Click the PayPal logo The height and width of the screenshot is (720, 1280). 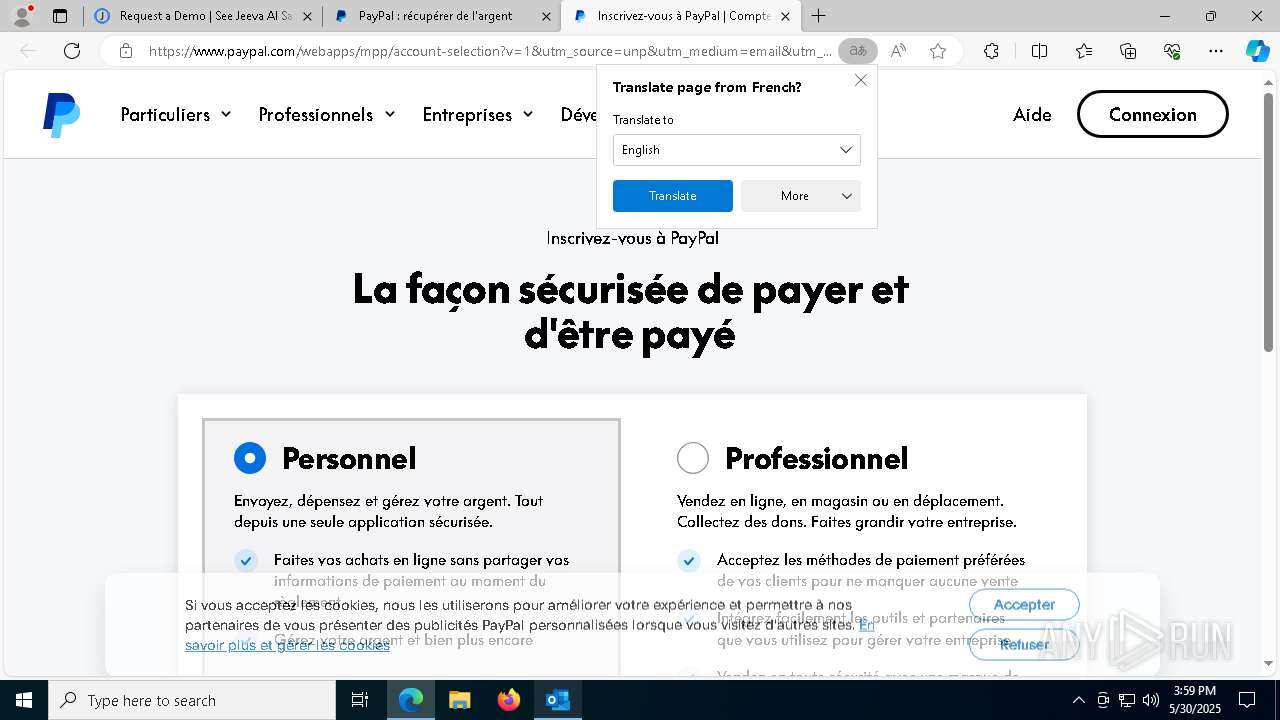pos(61,115)
